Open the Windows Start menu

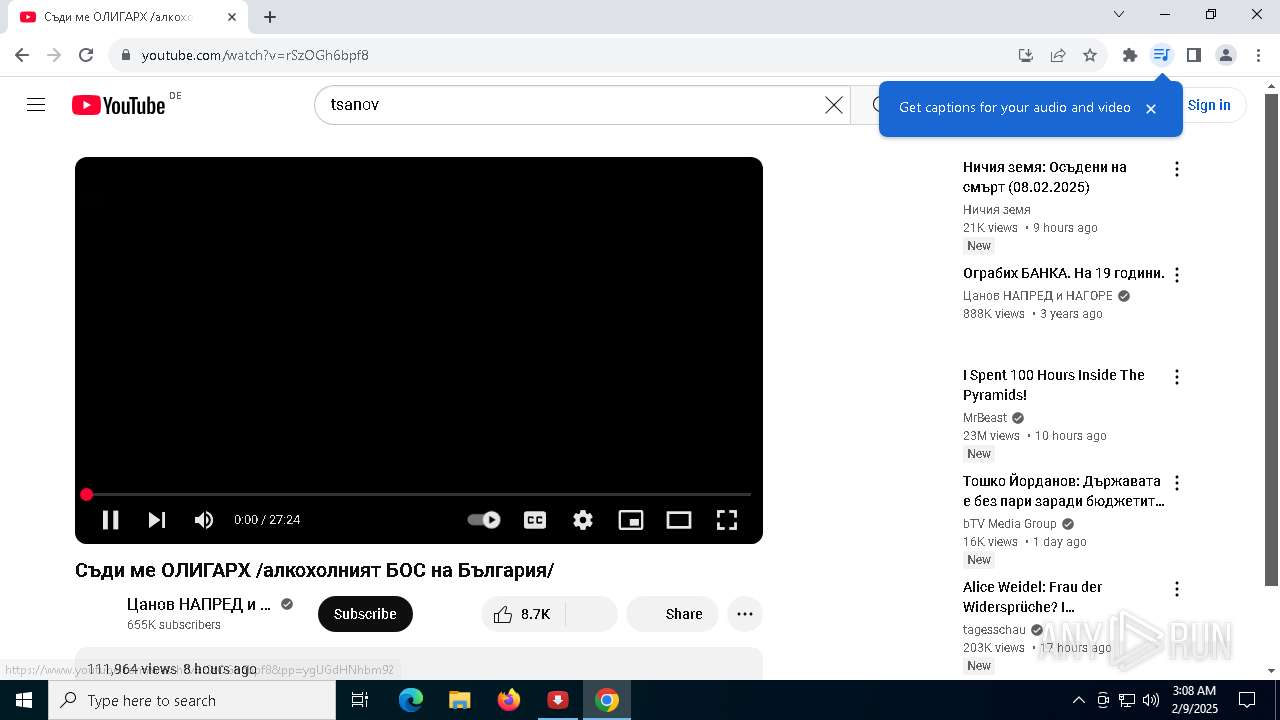pyautogui.click(x=24, y=700)
